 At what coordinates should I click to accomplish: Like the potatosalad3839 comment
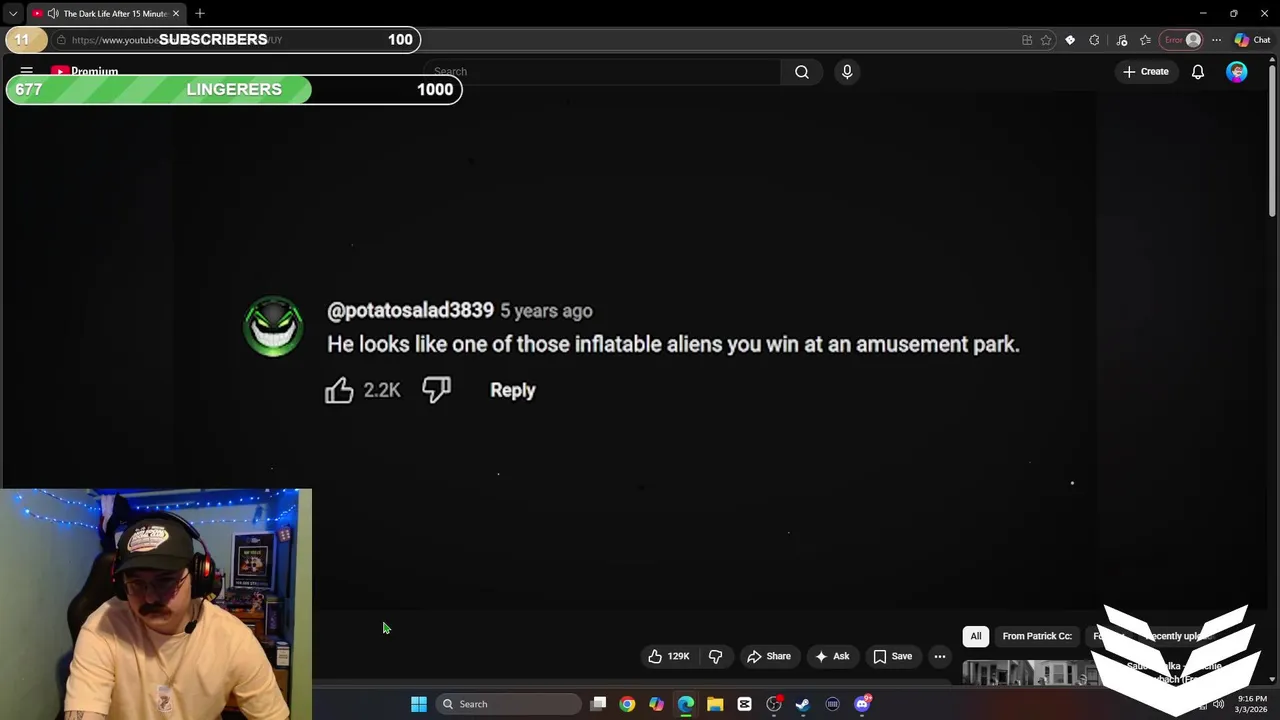click(339, 390)
